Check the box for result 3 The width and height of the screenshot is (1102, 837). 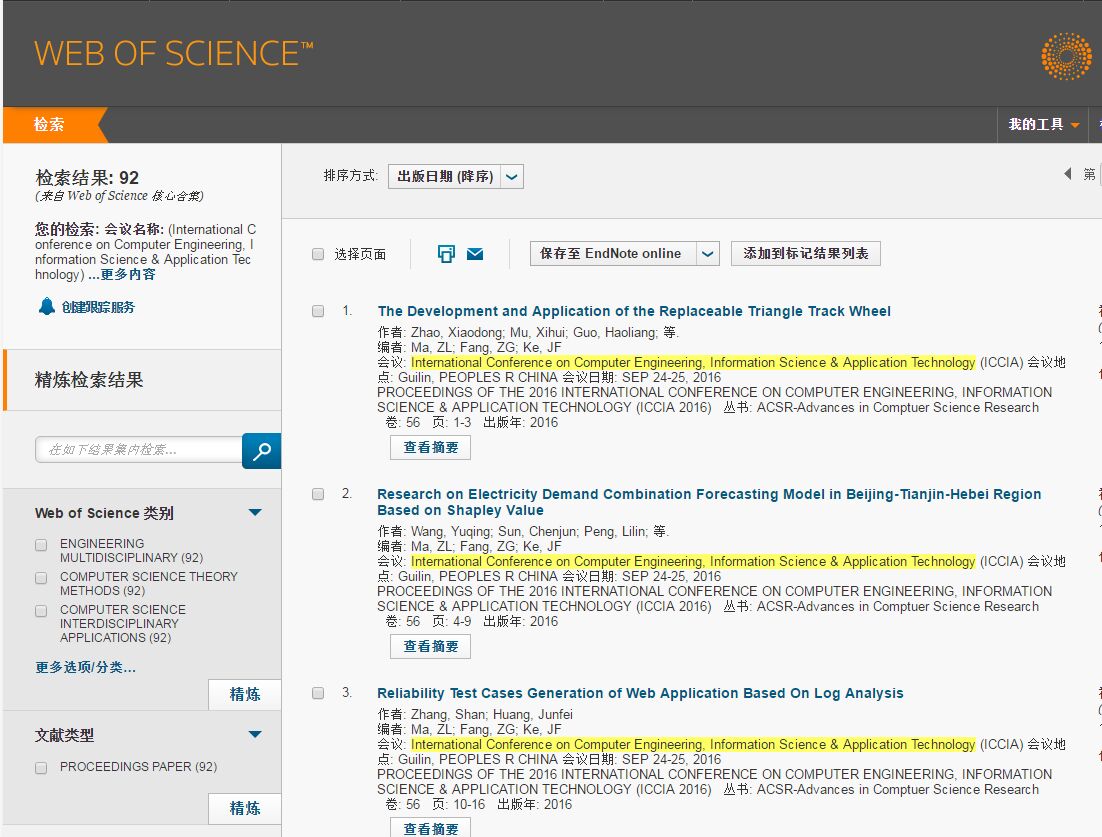click(x=318, y=693)
